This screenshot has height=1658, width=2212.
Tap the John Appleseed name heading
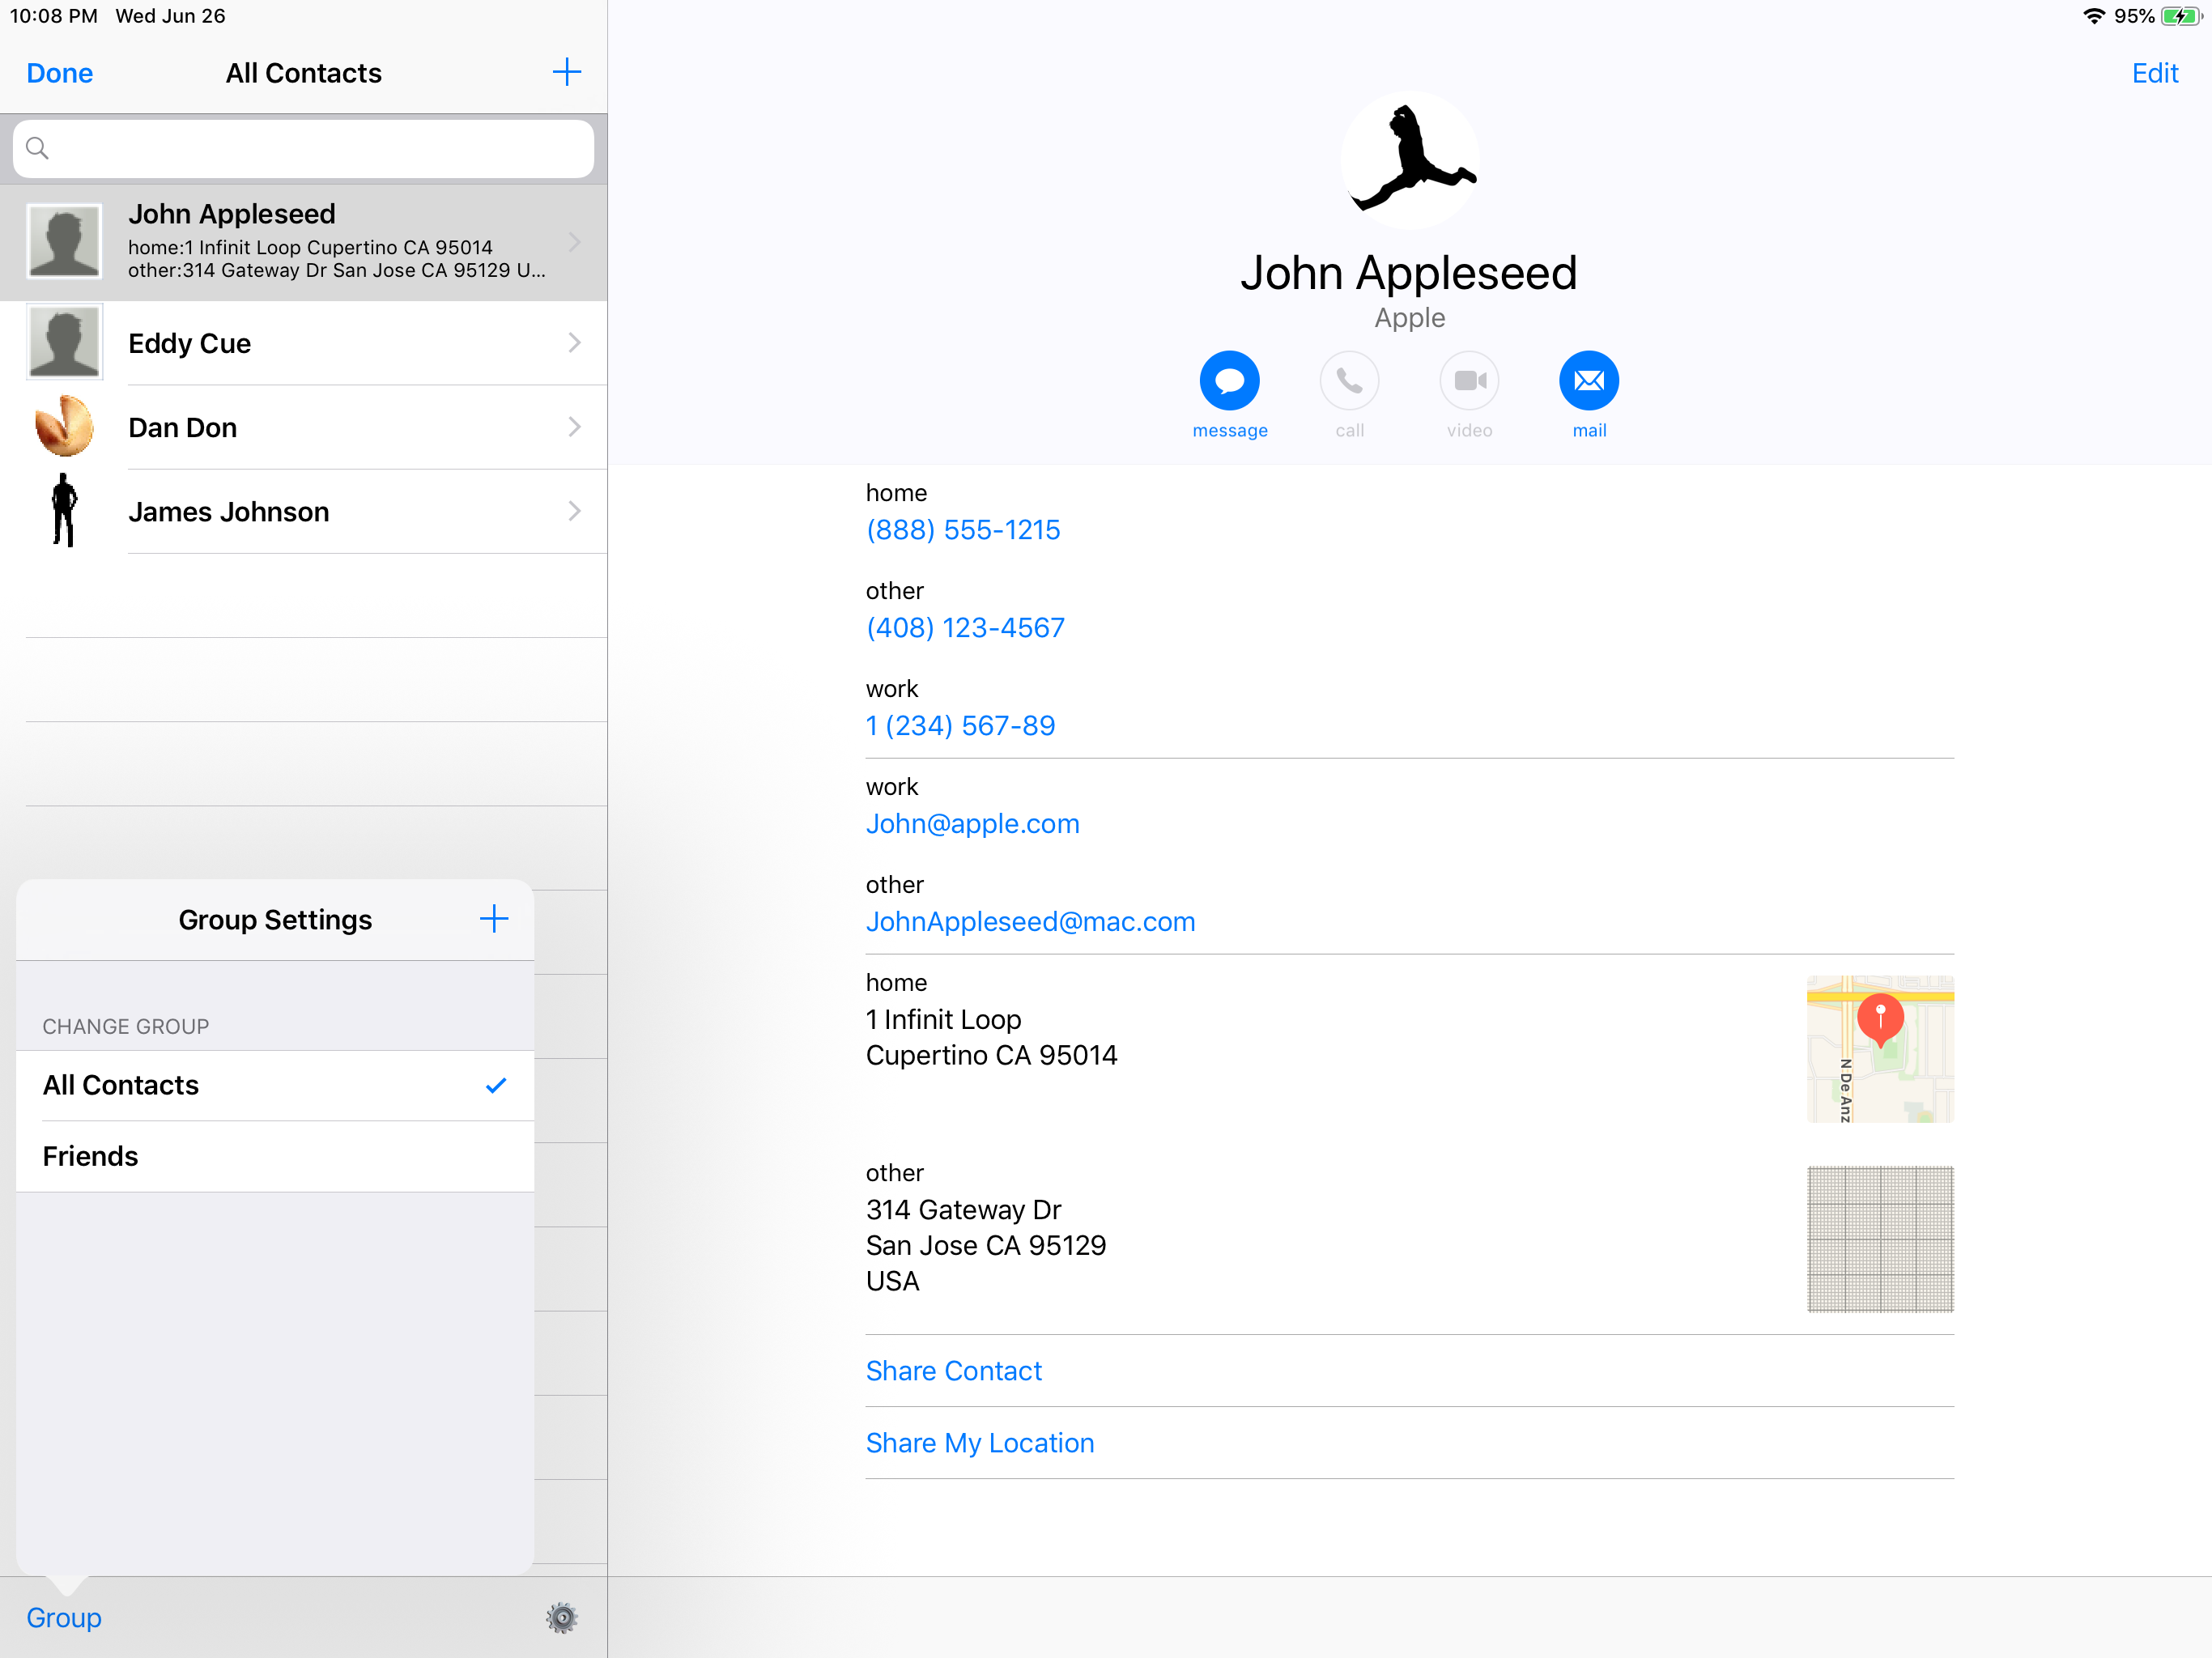[x=1409, y=273]
